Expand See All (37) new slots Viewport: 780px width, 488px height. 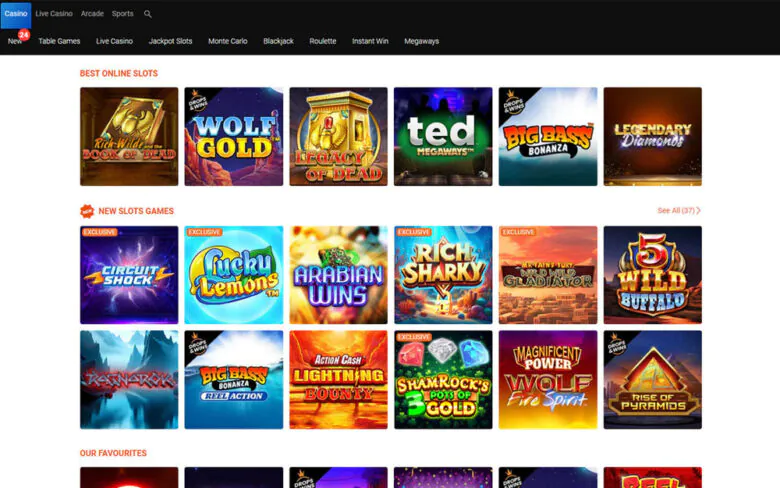(679, 210)
